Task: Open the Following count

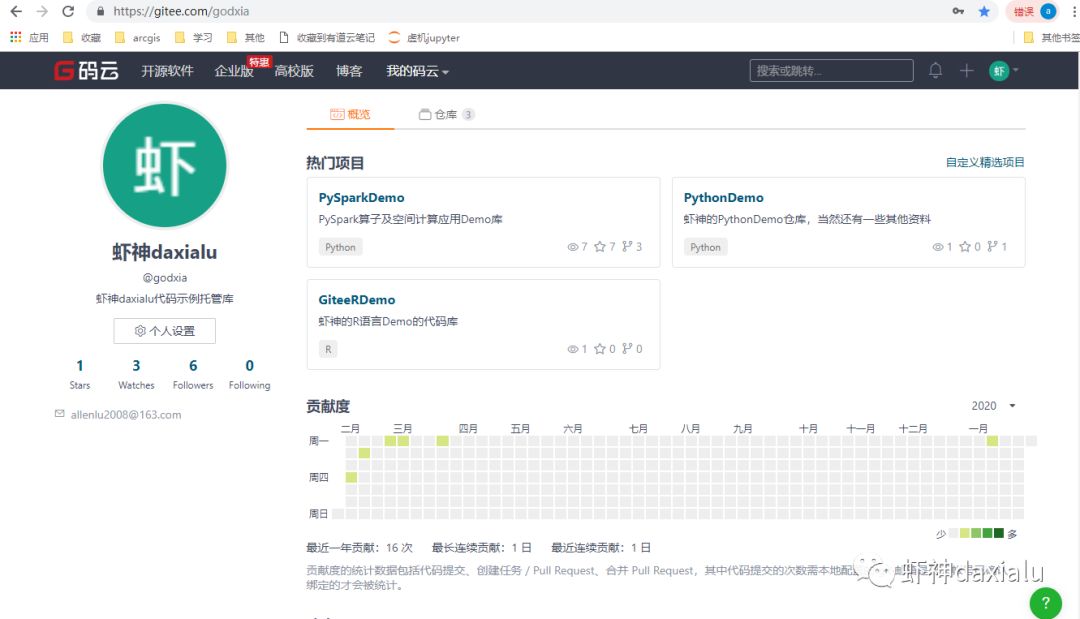Action: [x=249, y=374]
